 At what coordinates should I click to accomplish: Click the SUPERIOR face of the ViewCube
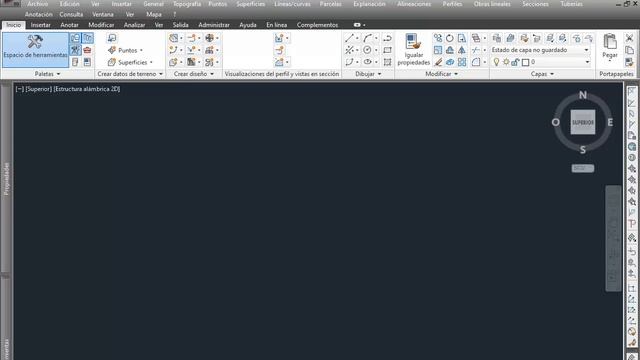pyautogui.click(x=582, y=122)
